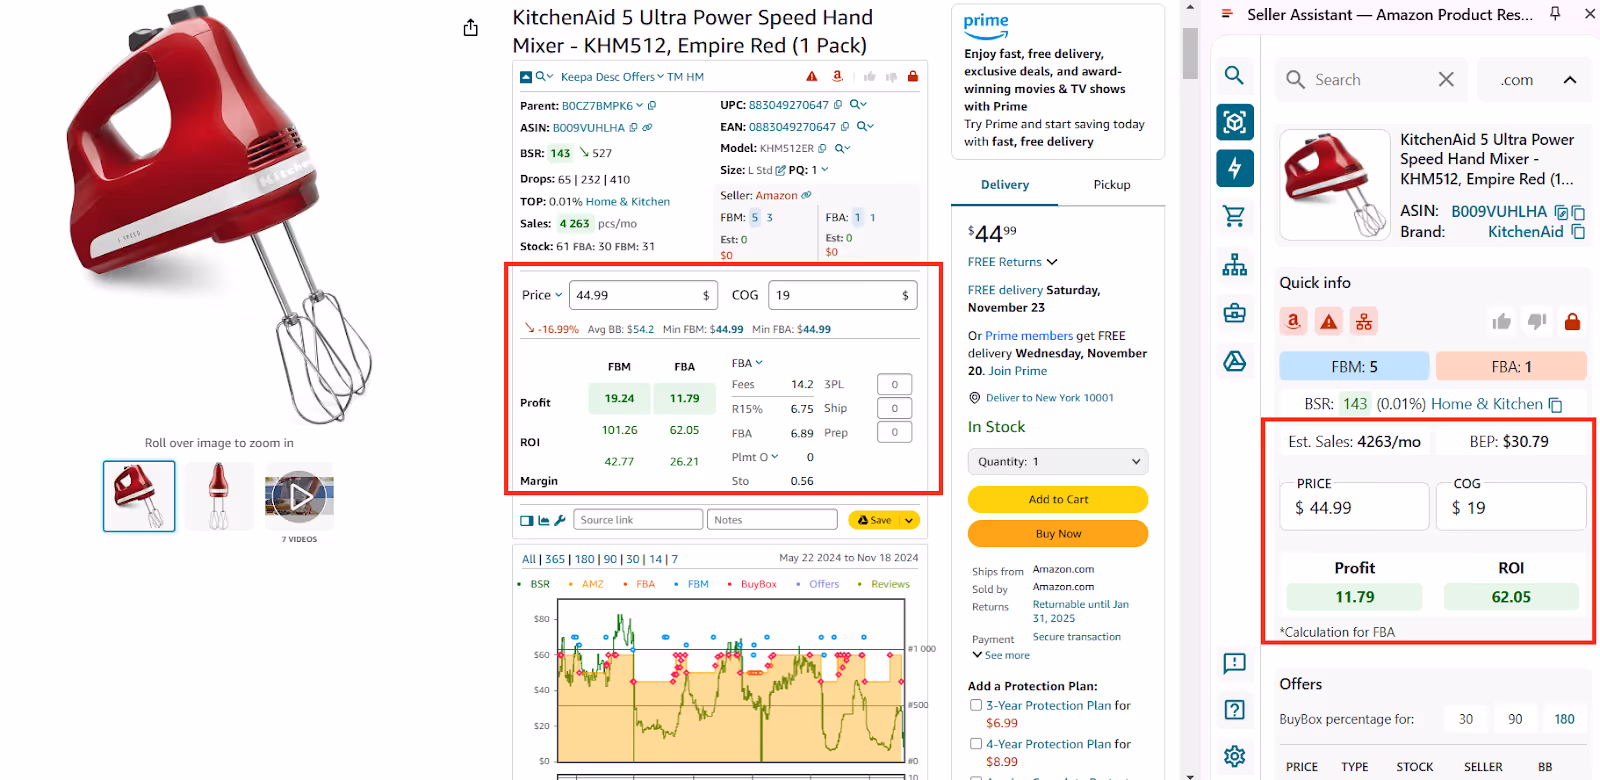1600x780 pixels.
Task: Open the .com marketplace dropdown
Action: (x=1537, y=80)
